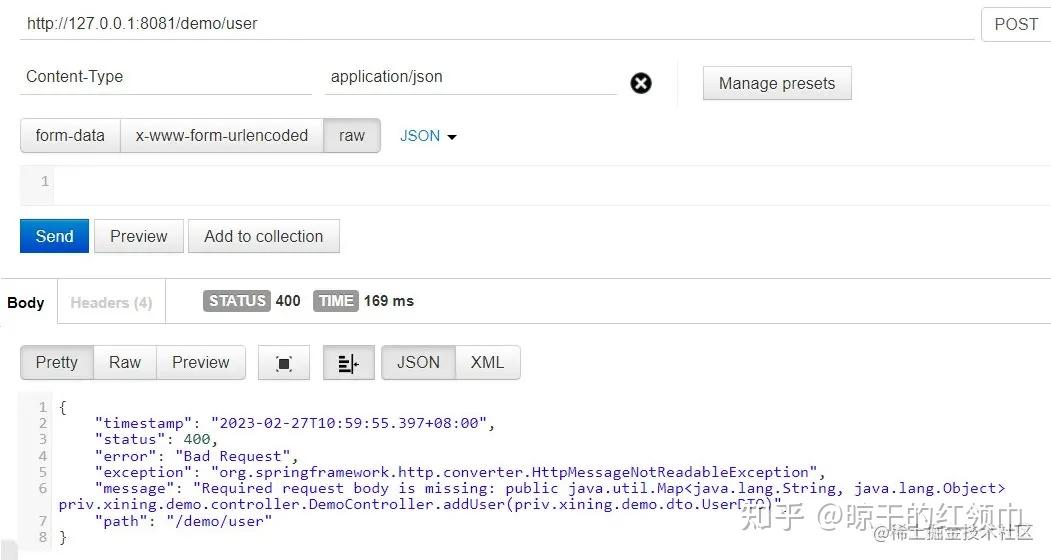
Task: Select the response Preview view
Action: 200,363
